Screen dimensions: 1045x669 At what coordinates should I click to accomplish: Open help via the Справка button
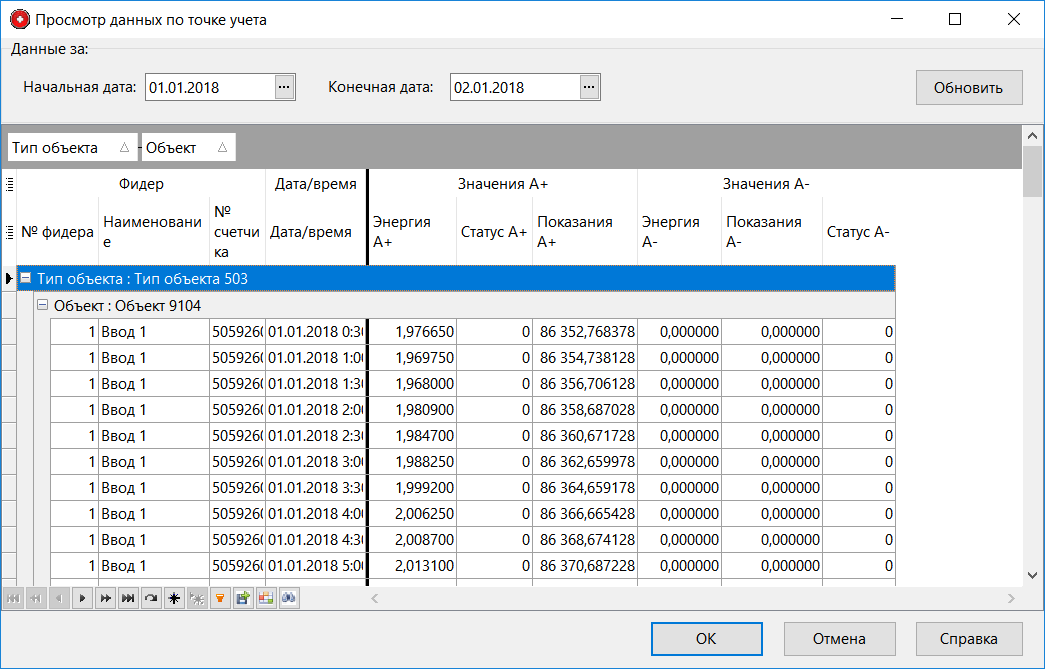[x=968, y=639]
